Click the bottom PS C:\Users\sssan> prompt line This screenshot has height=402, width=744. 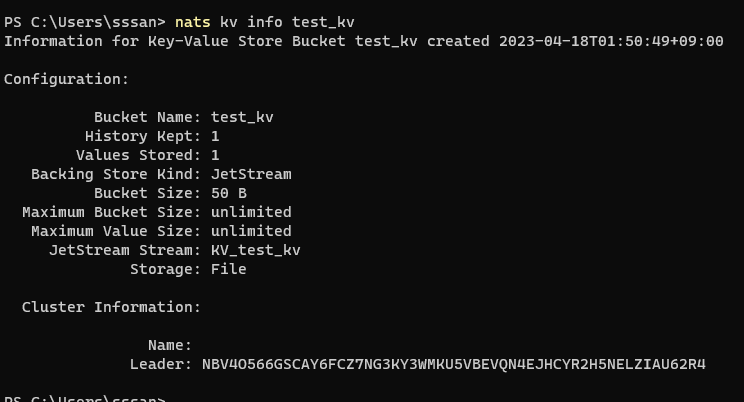pyautogui.click(x=85, y=398)
